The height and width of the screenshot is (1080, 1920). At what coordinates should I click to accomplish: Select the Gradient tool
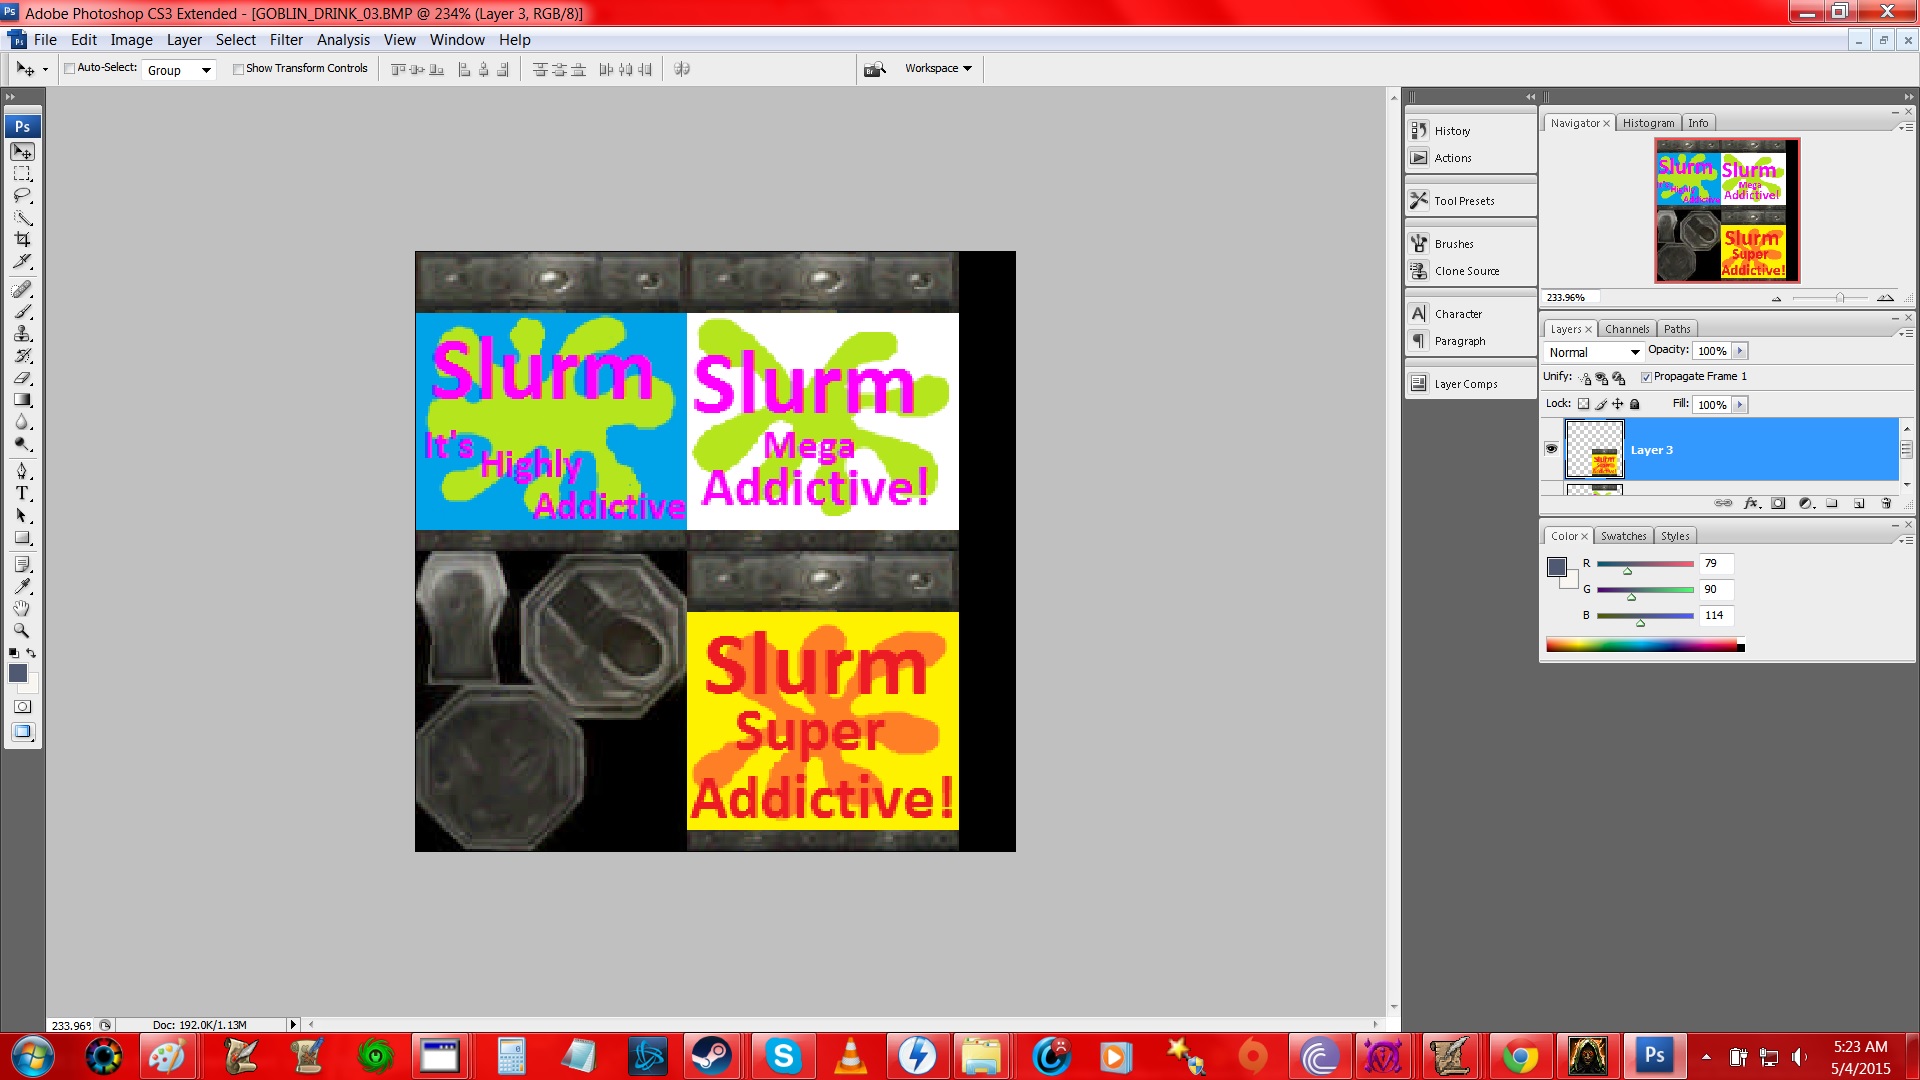tap(22, 400)
